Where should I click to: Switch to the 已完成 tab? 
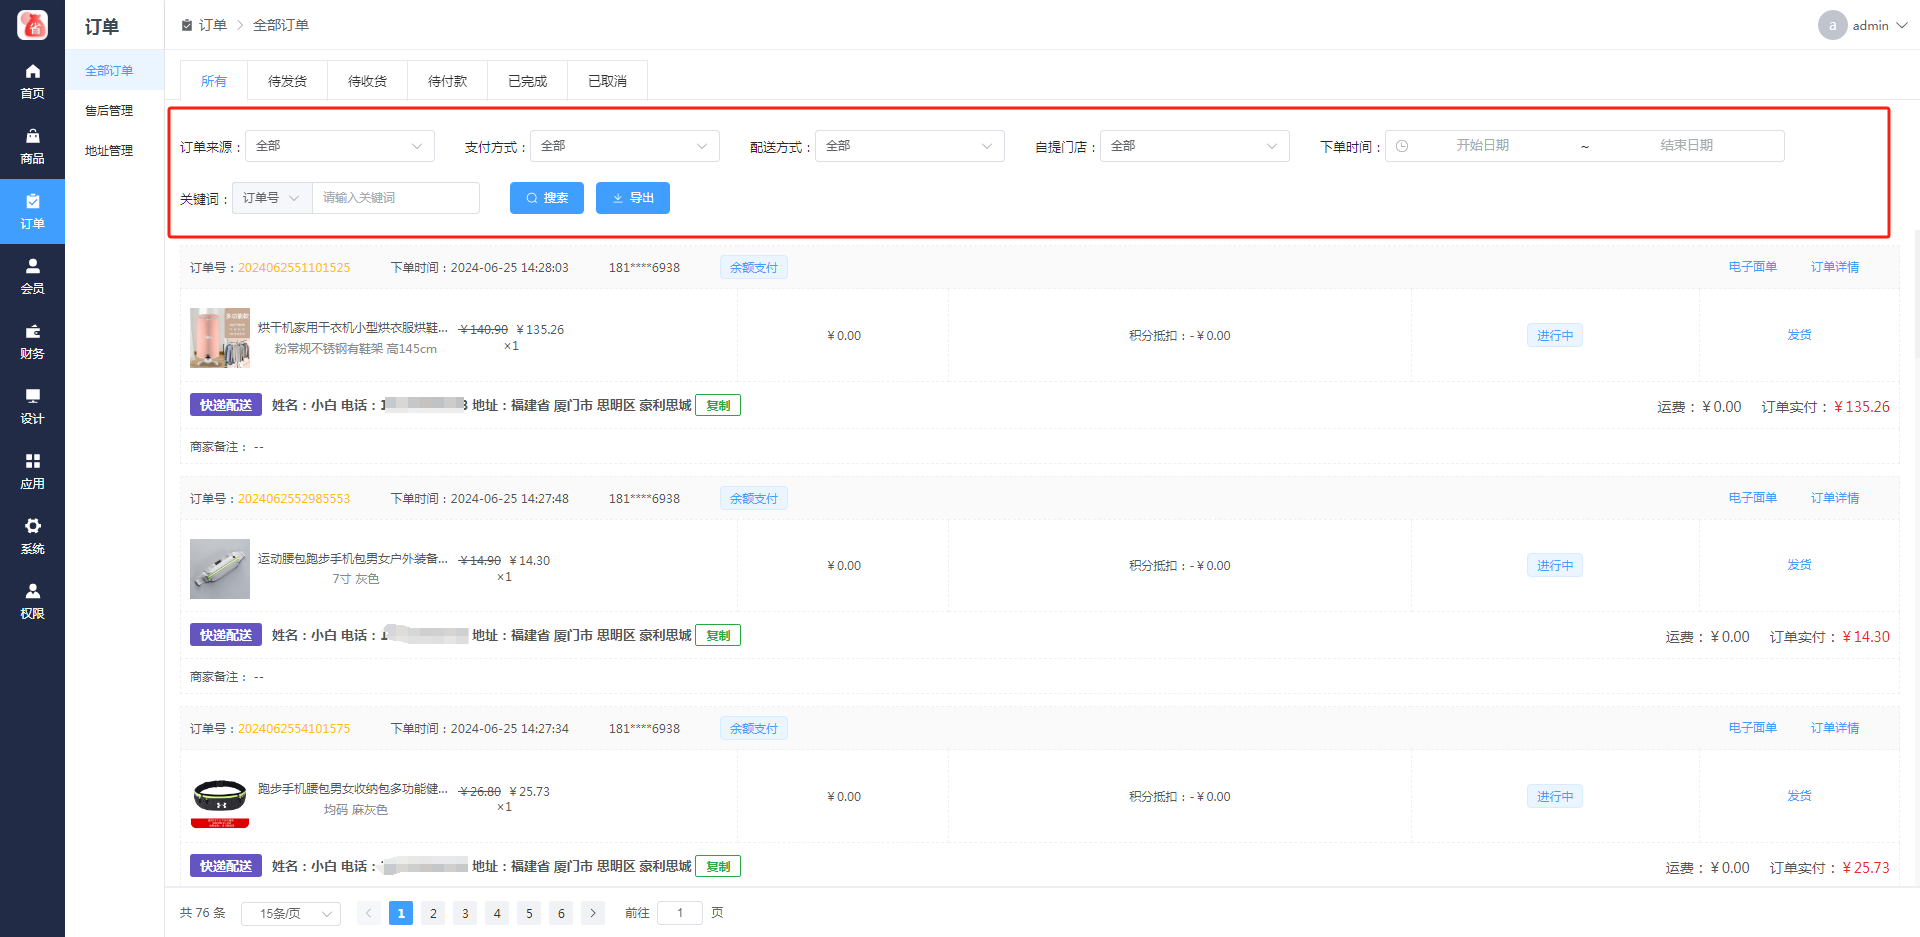527,81
